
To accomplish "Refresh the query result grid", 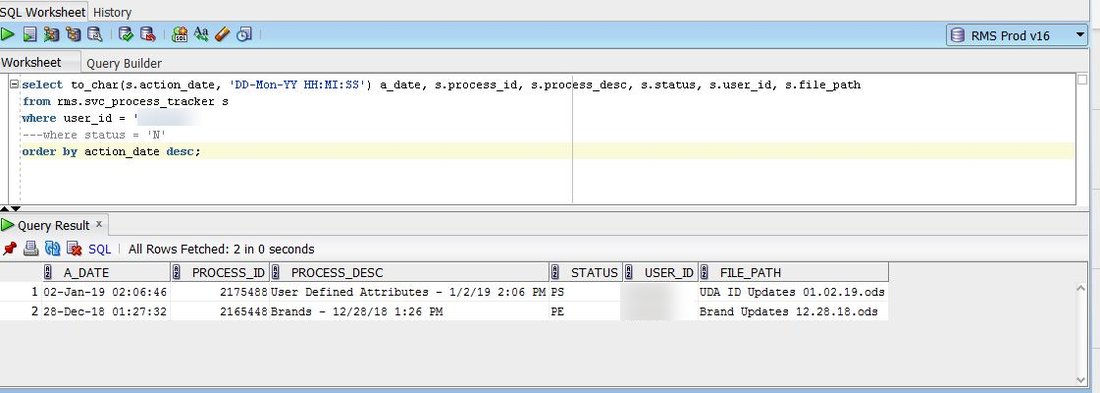I will [x=53, y=248].
